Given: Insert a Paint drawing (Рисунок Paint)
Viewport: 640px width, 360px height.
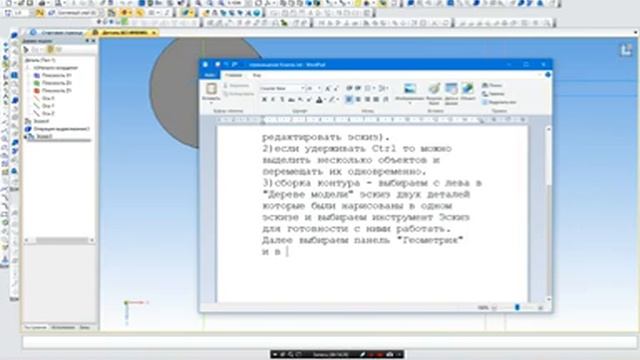Looking at the screenshot, I should coord(434,89).
